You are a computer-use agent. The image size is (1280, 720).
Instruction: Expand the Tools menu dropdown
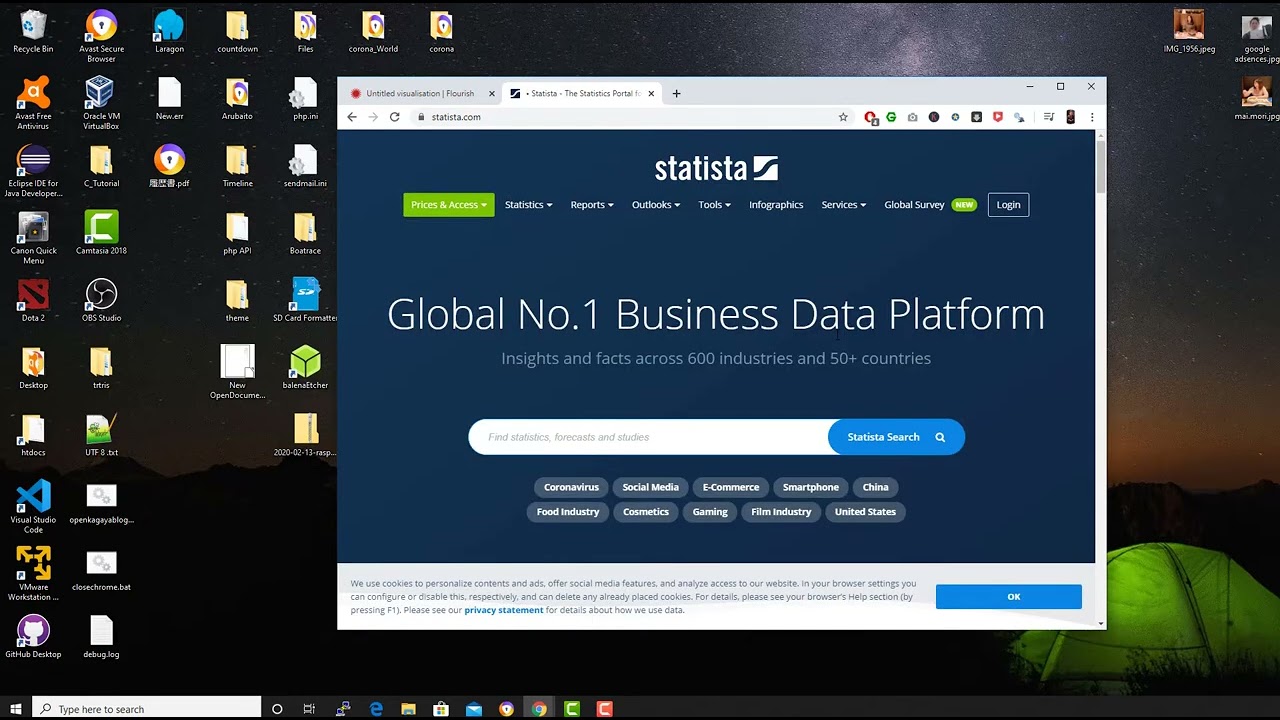715,205
